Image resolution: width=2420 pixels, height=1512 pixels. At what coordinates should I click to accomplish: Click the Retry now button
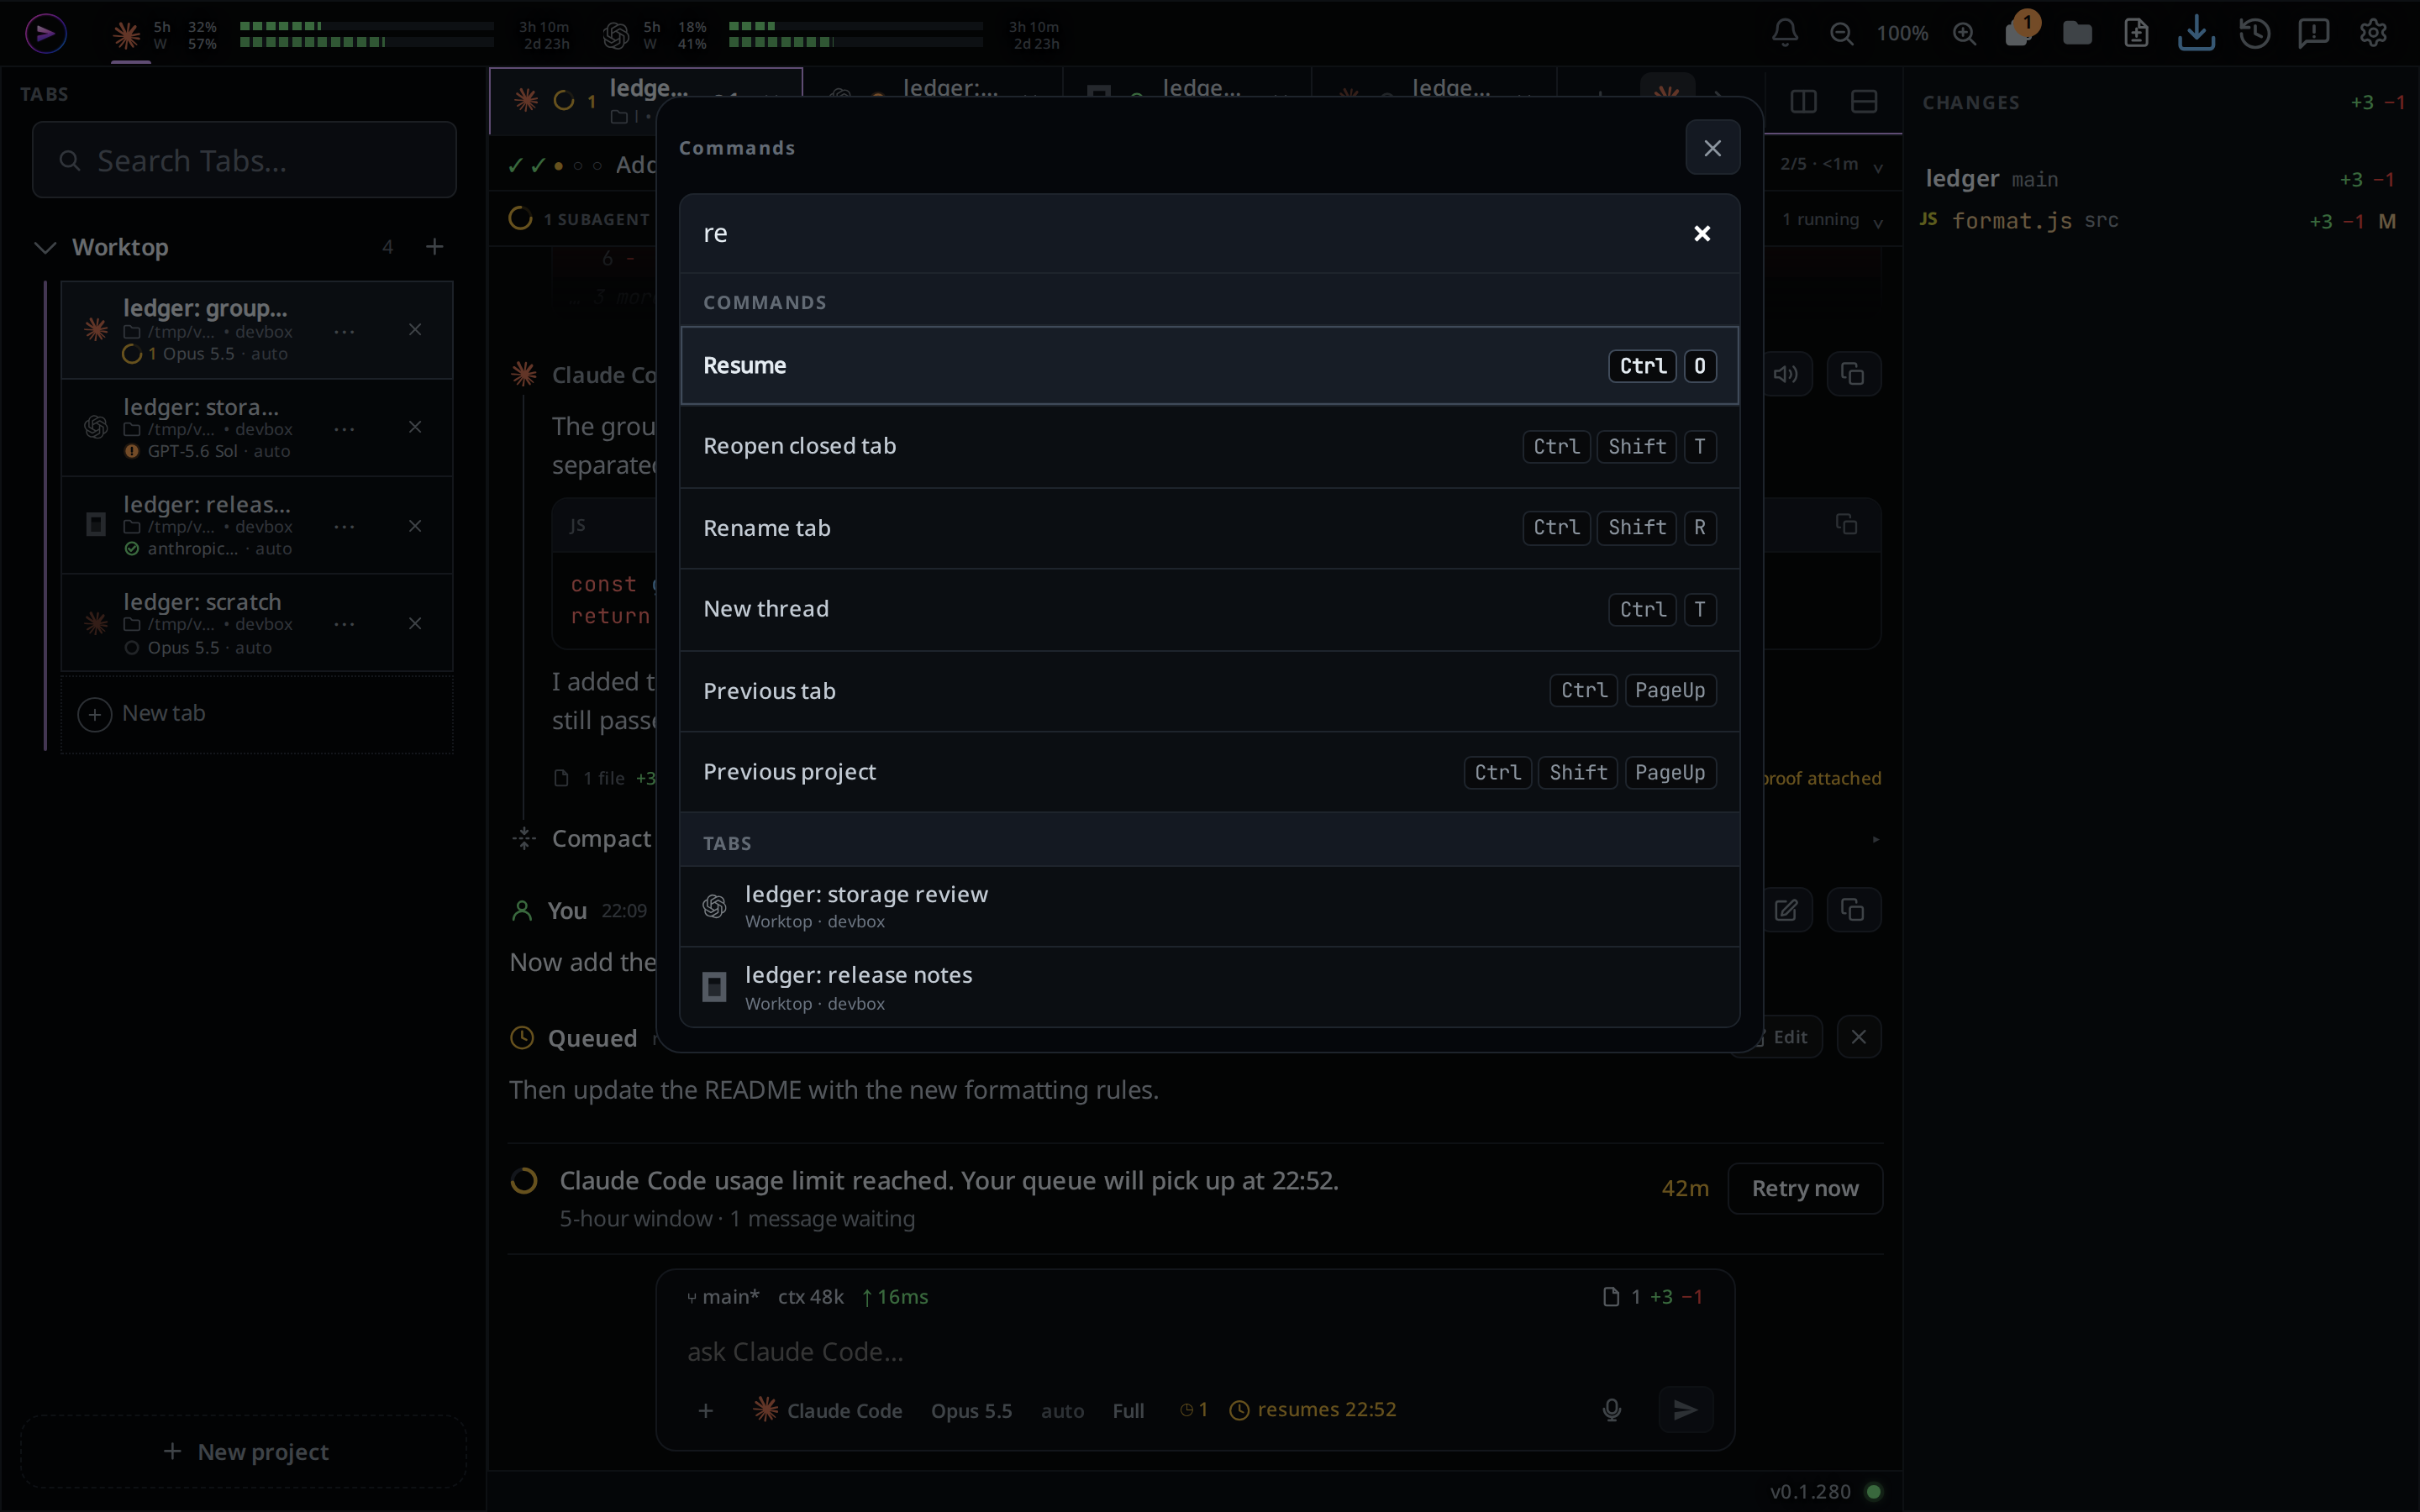(1804, 1188)
